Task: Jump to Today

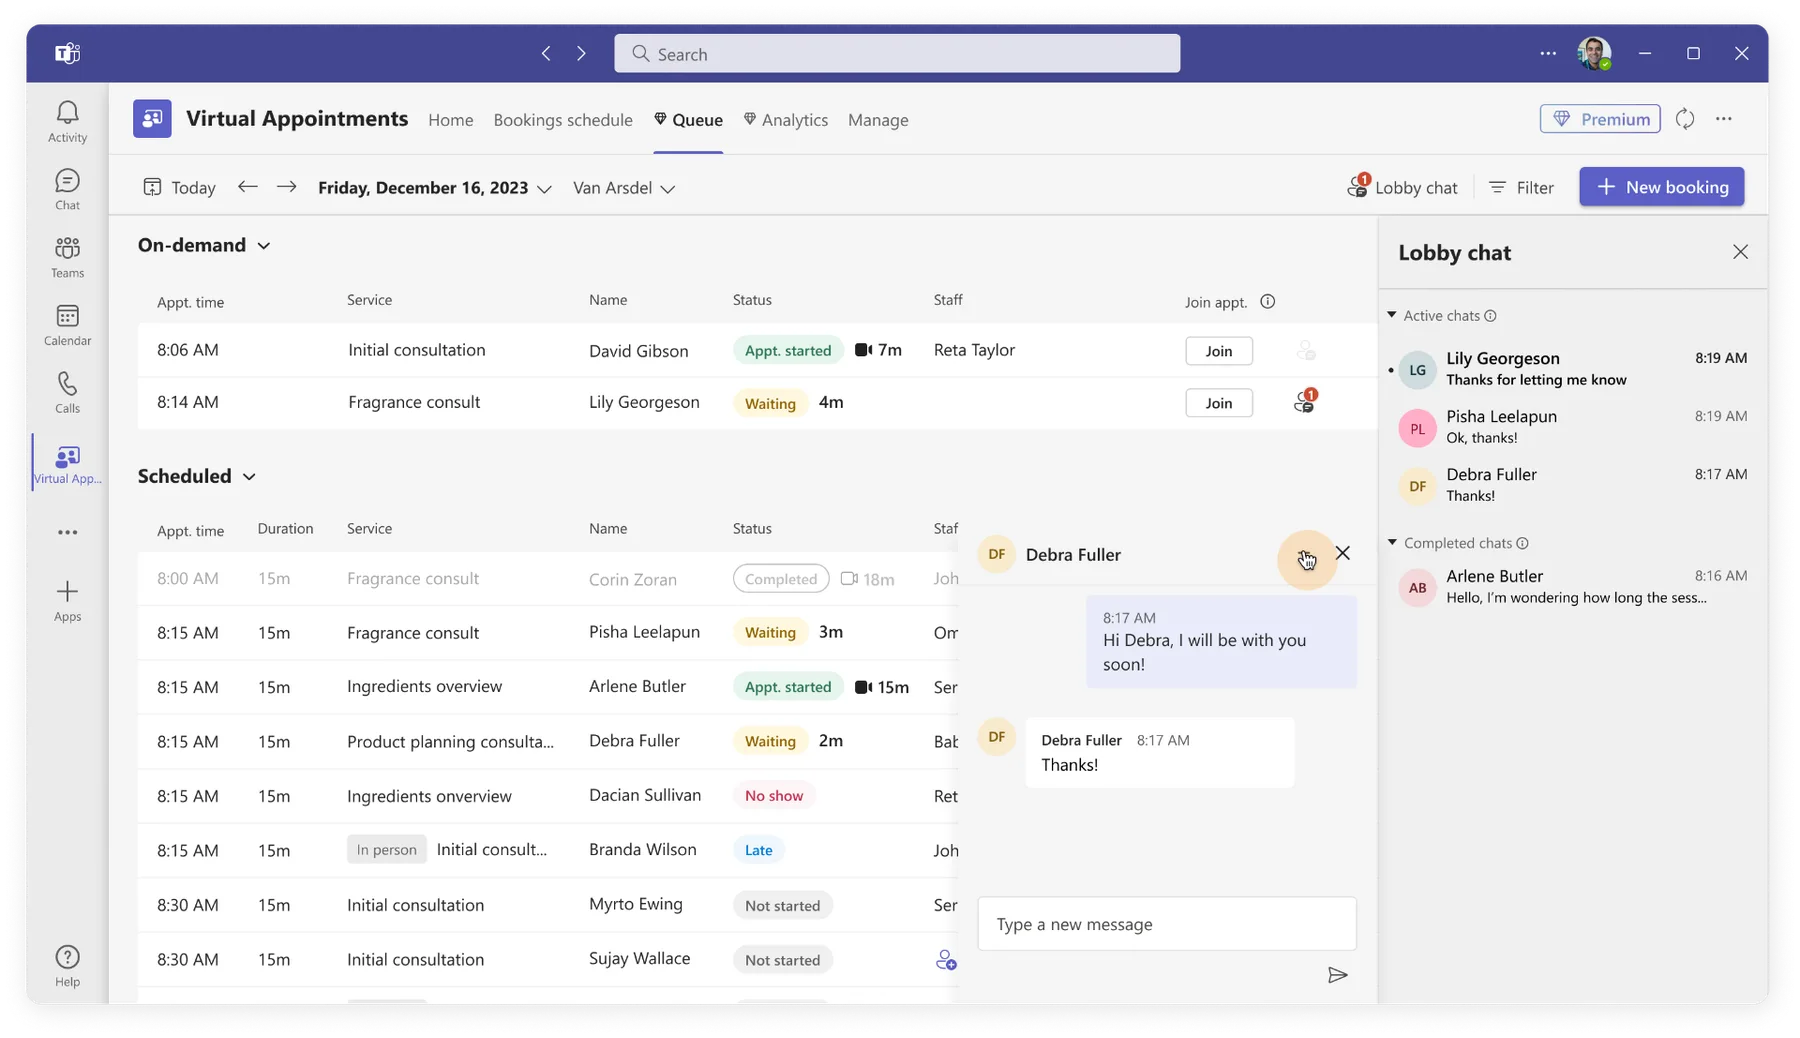Action: coord(179,187)
